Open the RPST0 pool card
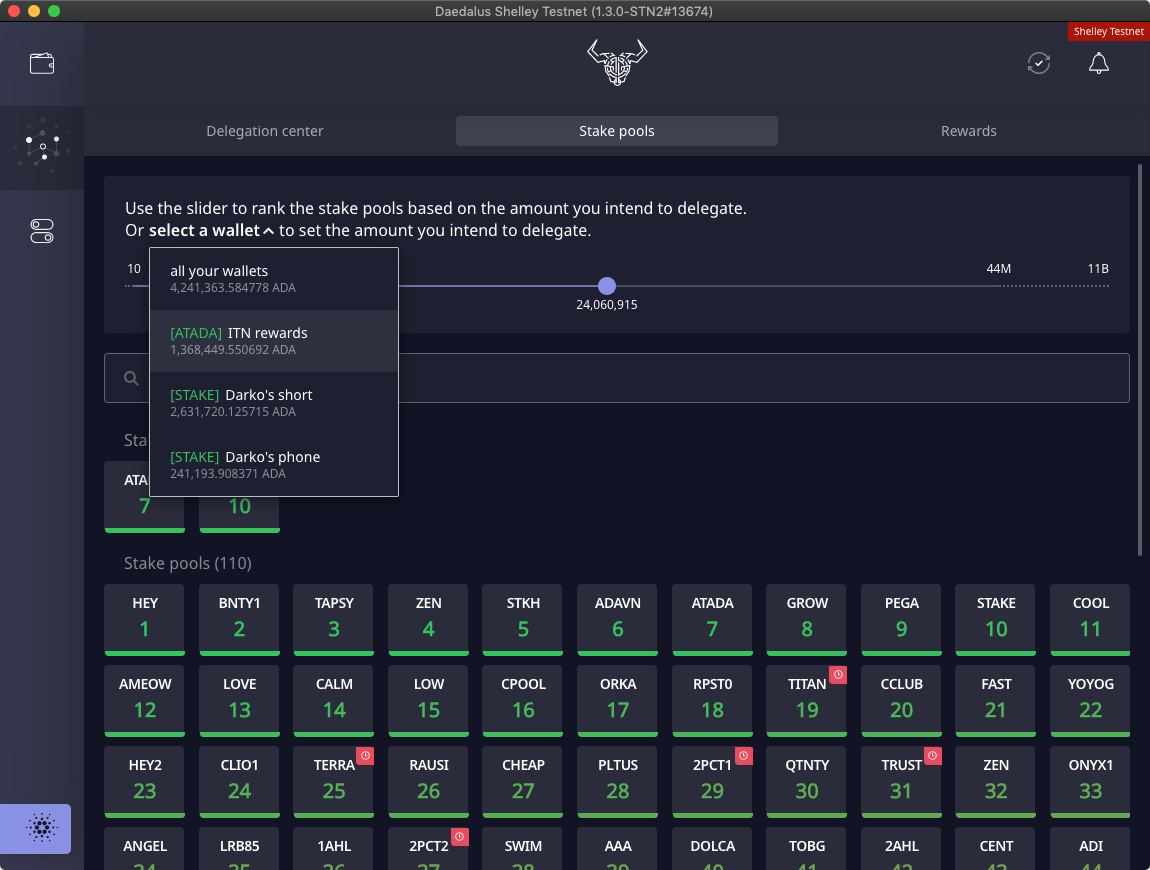This screenshot has width=1150, height=870. pos(712,701)
